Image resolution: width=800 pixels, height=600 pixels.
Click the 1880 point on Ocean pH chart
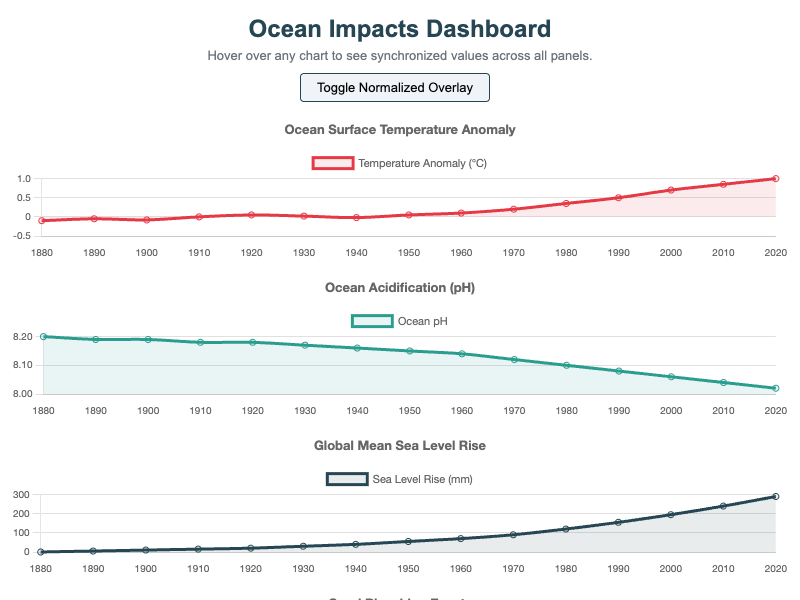coord(42,337)
